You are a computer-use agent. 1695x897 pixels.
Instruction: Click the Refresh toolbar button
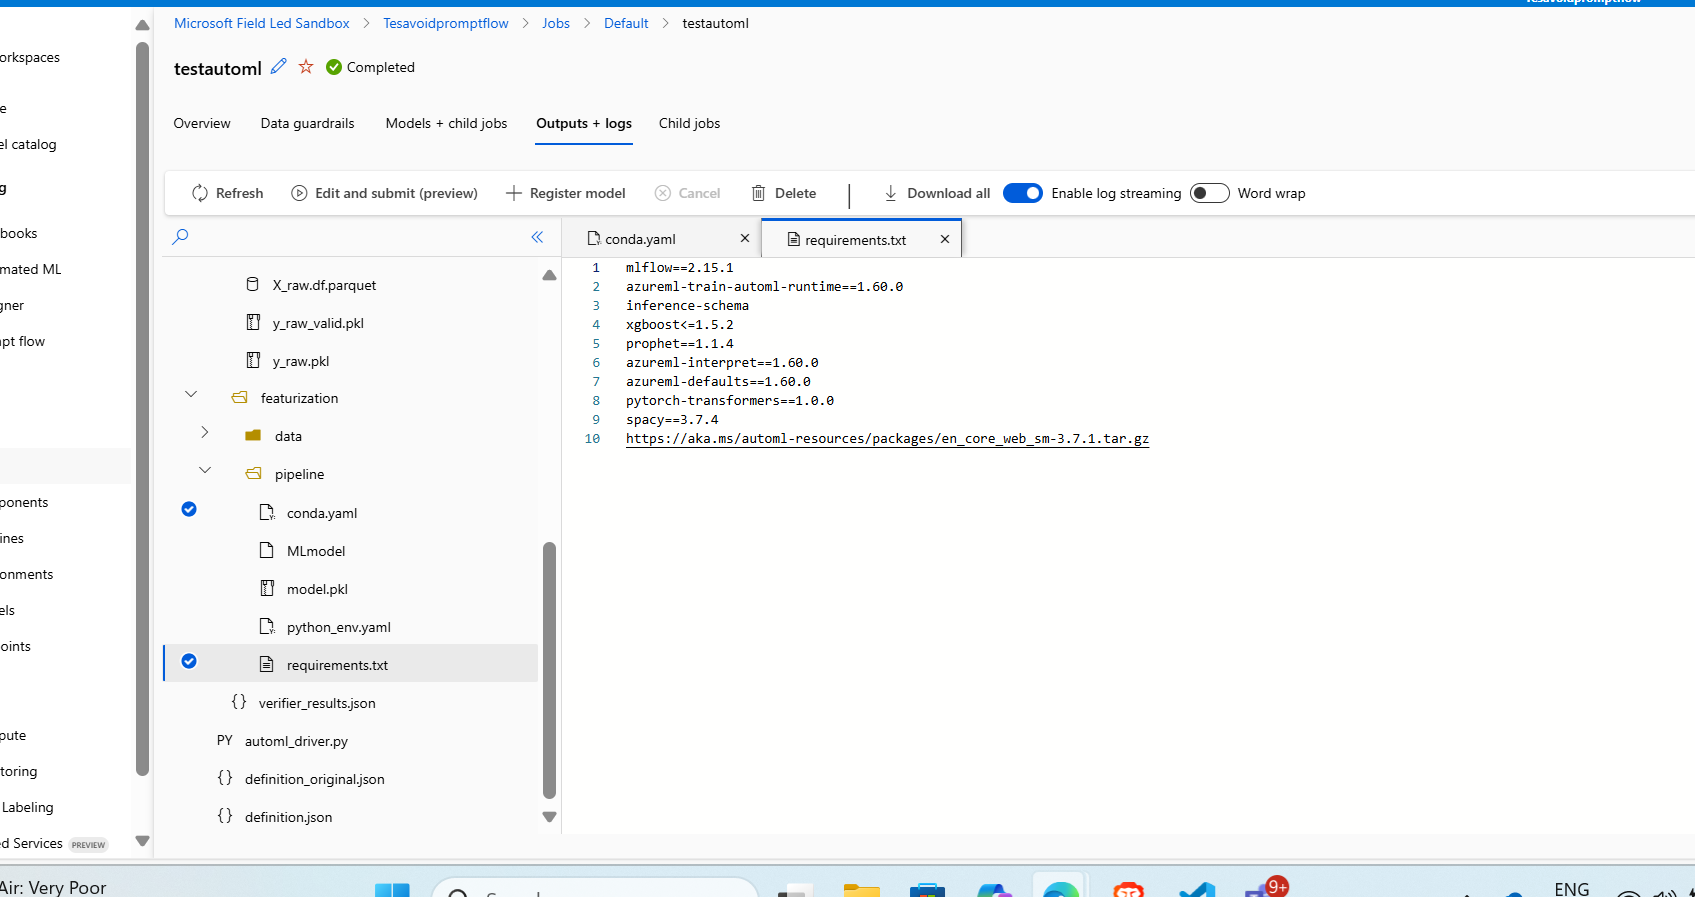coord(227,193)
